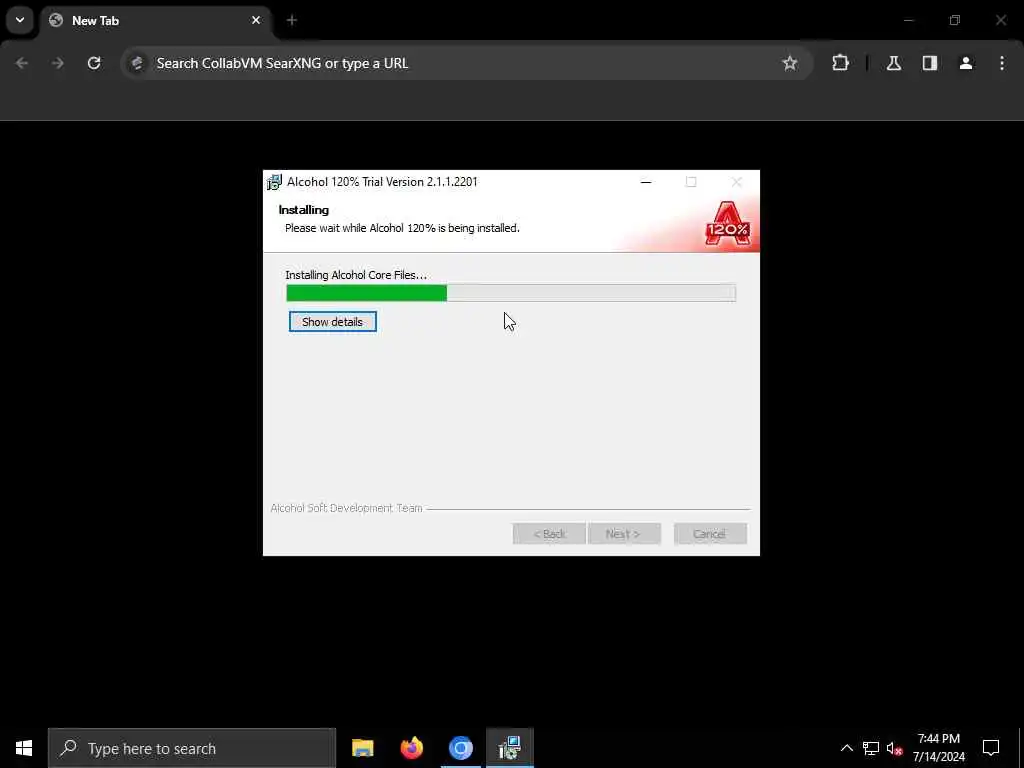
Task: Click the taskbar search box
Action: pos(192,748)
